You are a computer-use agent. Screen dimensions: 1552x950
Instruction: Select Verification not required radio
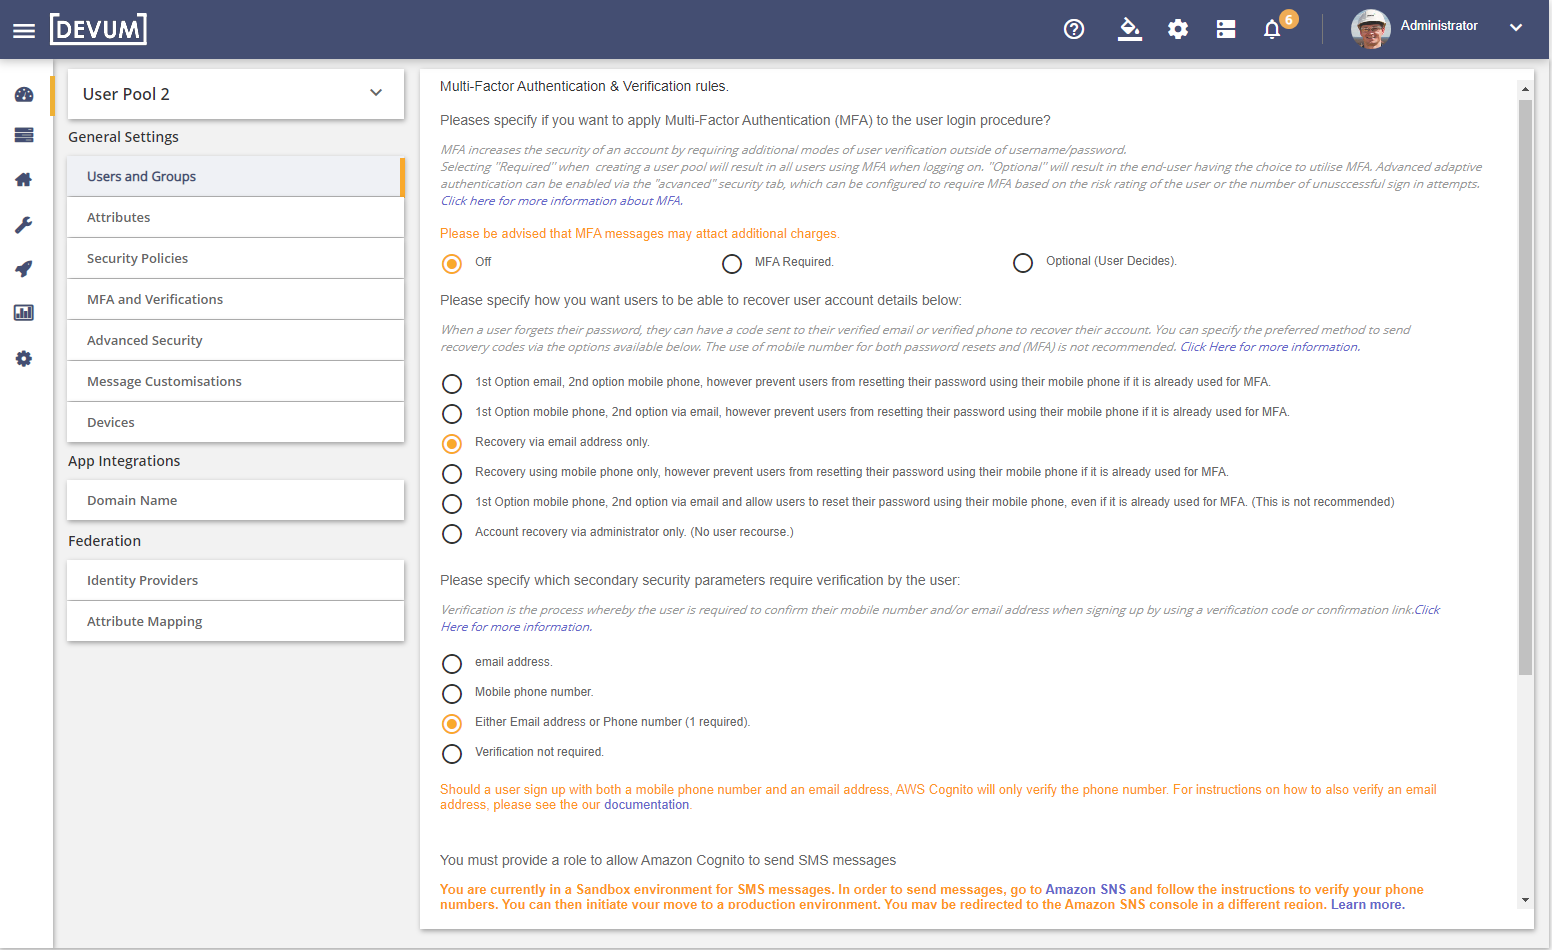(x=452, y=753)
